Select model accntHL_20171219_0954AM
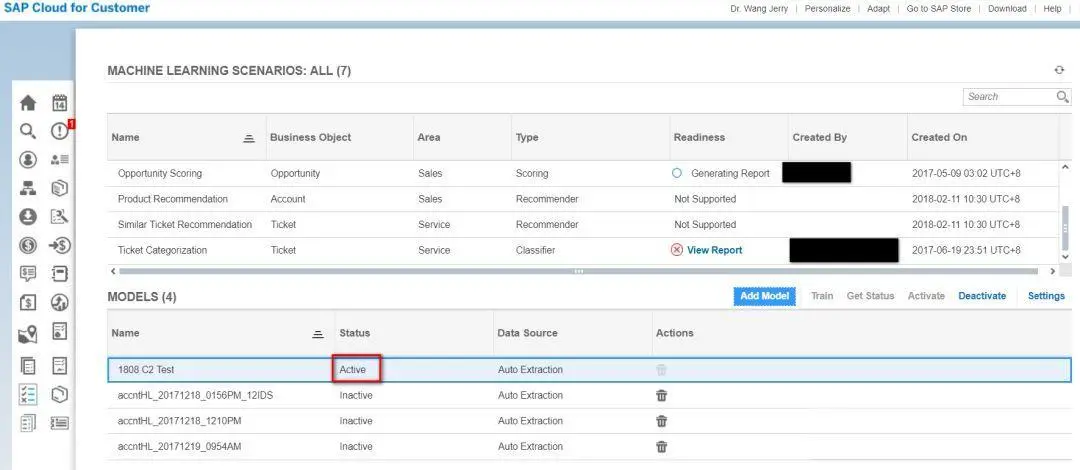1080x470 pixels. (x=590, y=447)
